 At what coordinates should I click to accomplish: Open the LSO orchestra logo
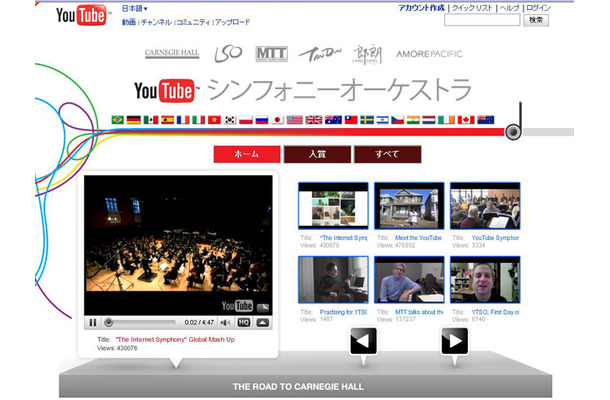(x=228, y=54)
